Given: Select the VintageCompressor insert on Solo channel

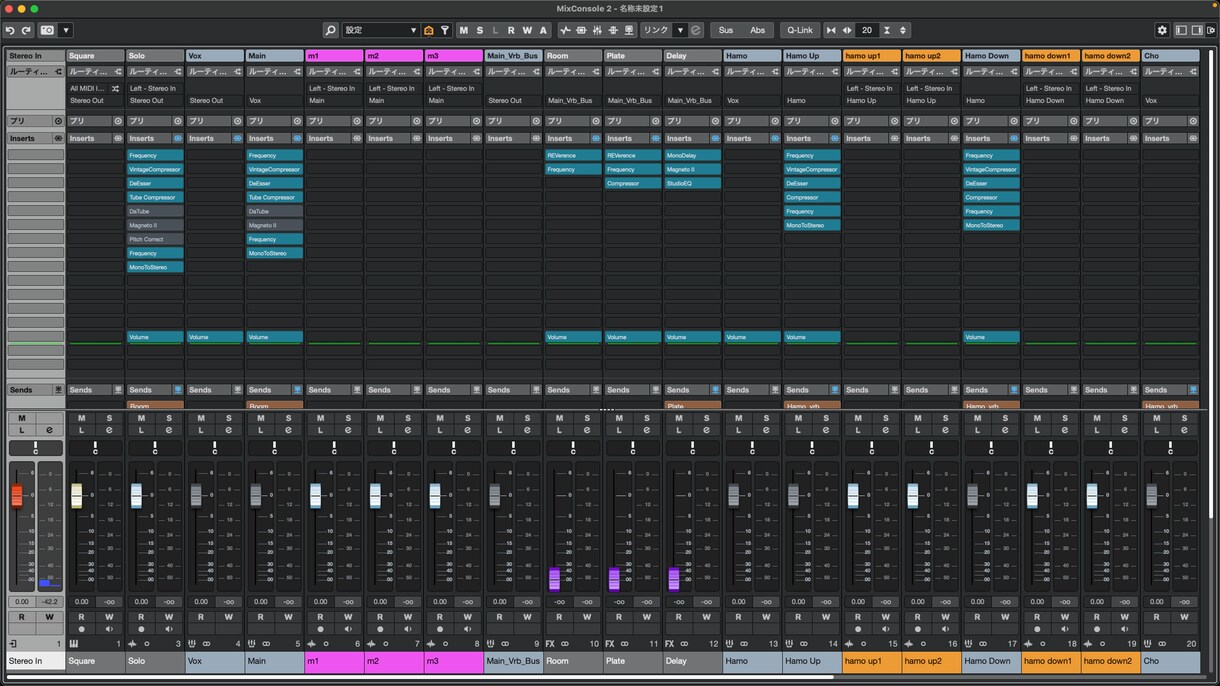Looking at the screenshot, I should pos(155,170).
